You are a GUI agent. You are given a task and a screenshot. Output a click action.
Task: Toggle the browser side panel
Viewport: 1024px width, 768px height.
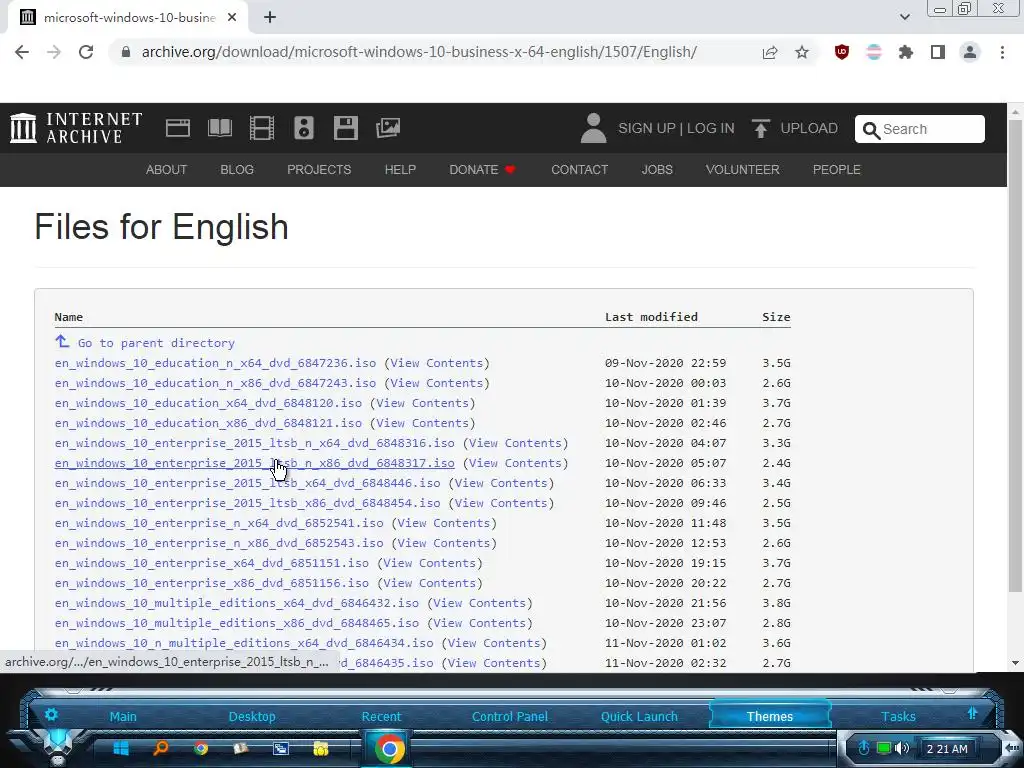938,52
